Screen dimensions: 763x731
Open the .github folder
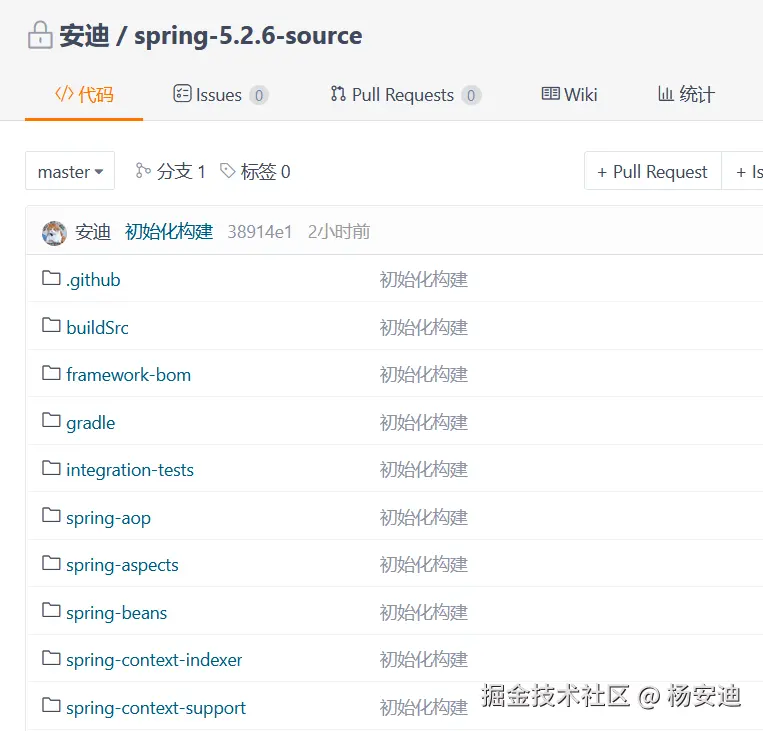tap(93, 280)
